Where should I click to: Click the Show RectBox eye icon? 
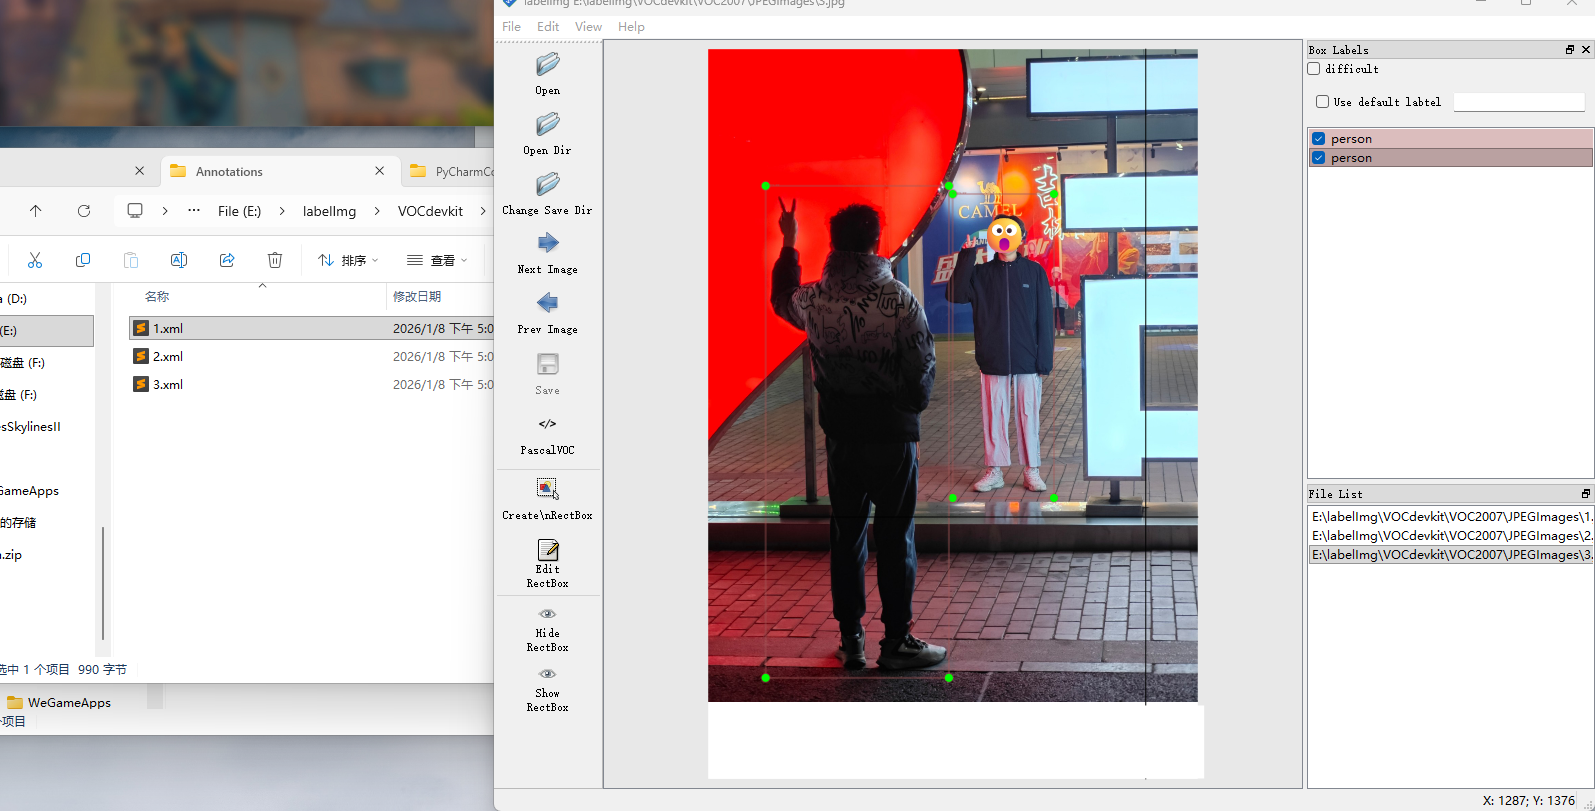point(547,674)
